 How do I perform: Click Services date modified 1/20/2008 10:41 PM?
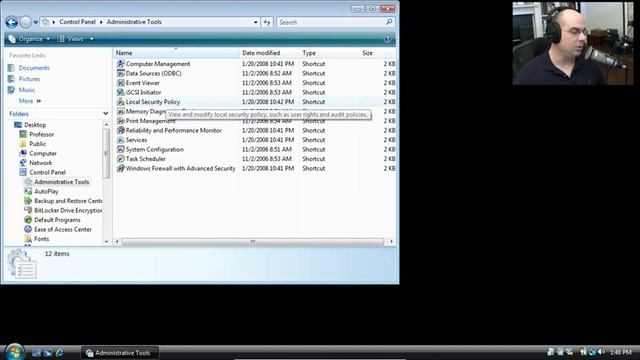point(268,140)
